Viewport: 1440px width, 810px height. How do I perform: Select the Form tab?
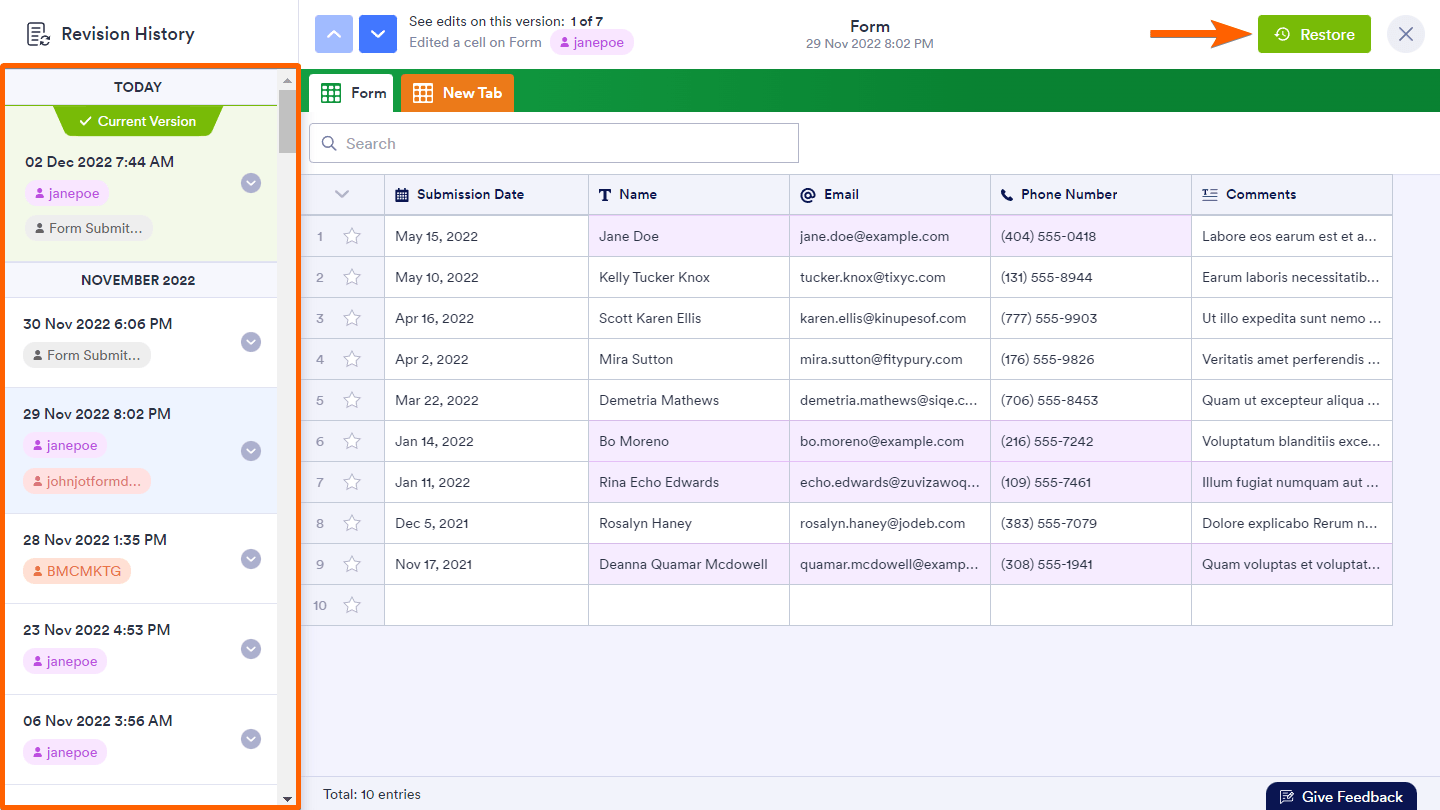(x=352, y=93)
